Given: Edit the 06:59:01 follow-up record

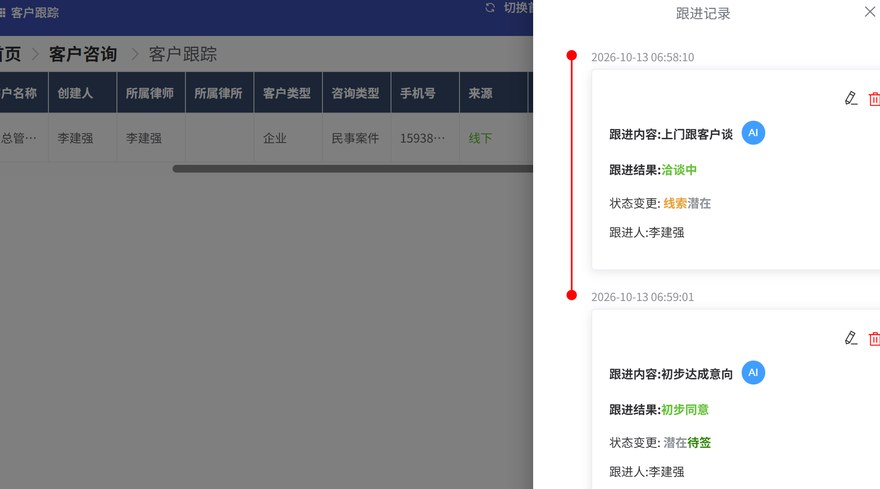Looking at the screenshot, I should point(851,338).
